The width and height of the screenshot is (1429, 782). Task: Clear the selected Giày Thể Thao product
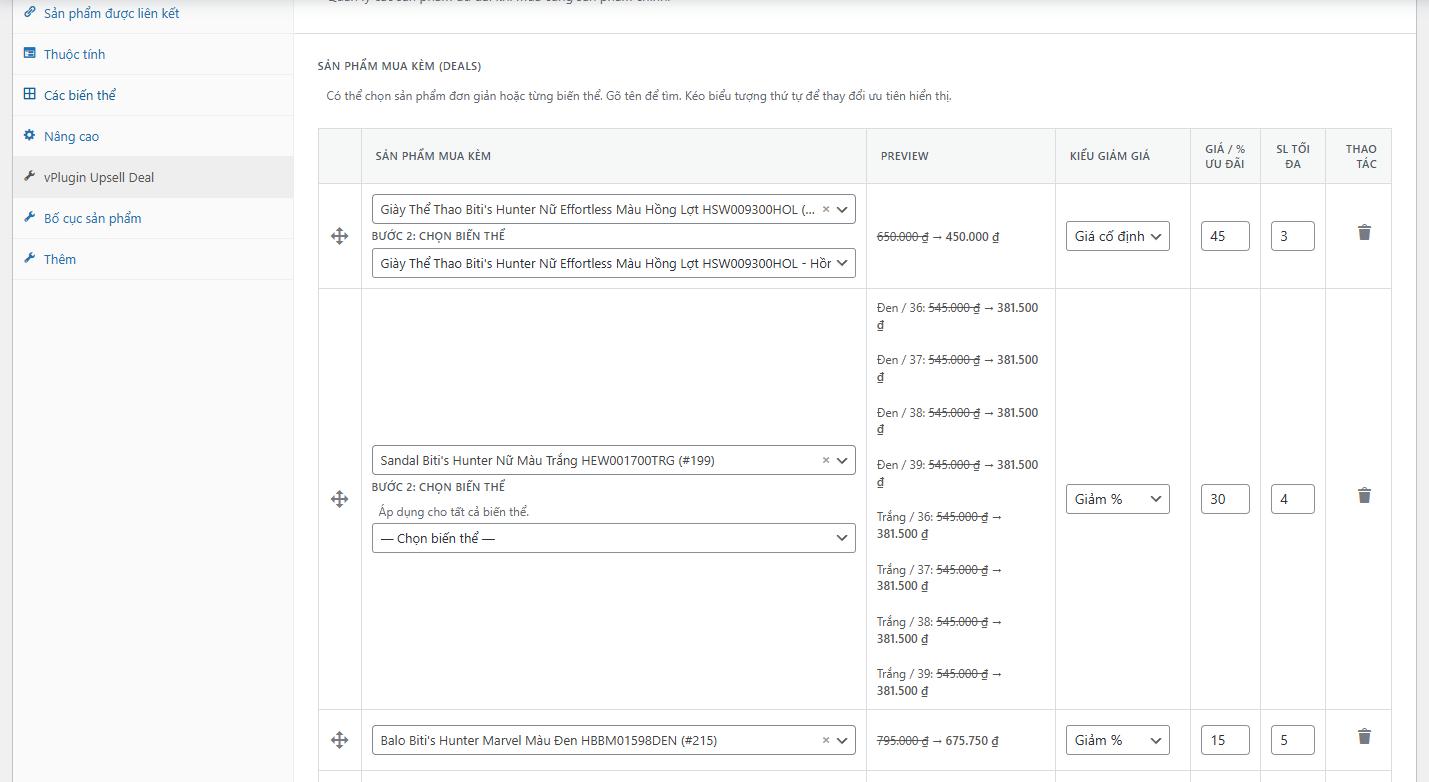pos(826,210)
